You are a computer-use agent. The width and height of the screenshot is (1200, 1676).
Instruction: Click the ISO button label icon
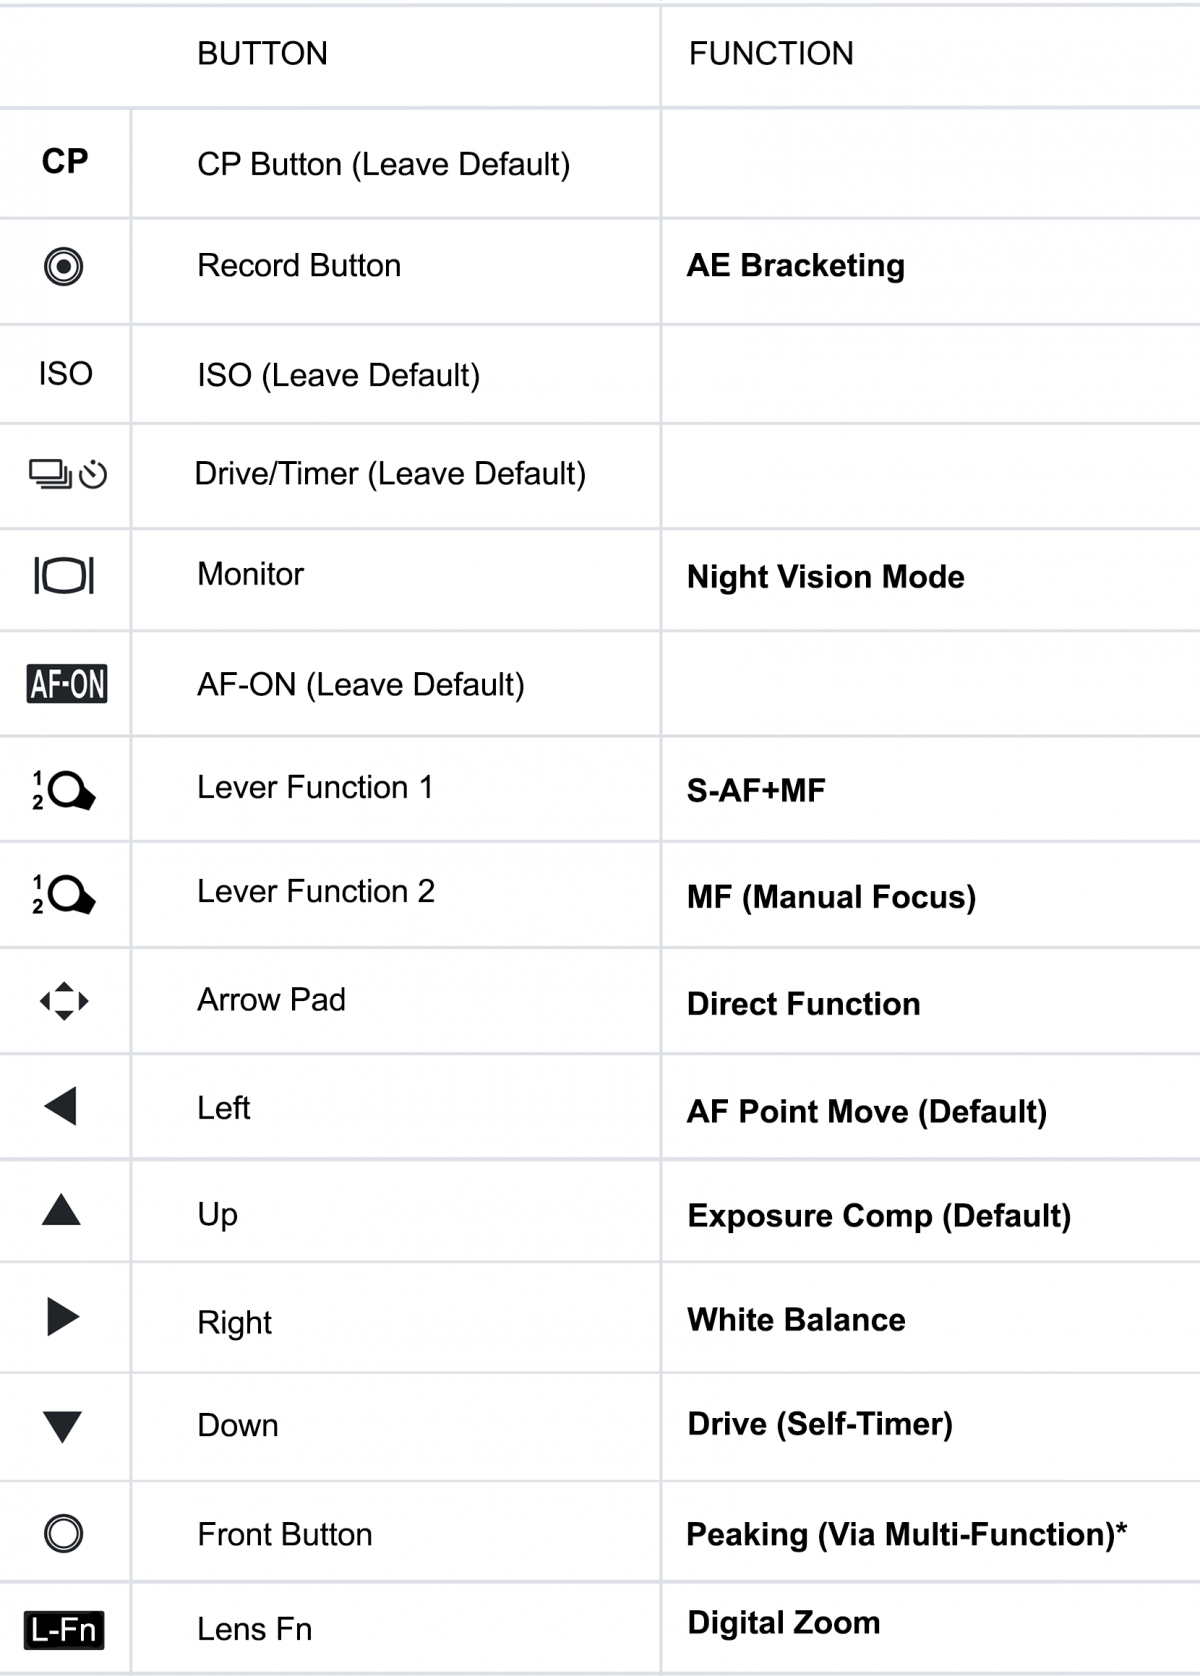[x=65, y=374]
